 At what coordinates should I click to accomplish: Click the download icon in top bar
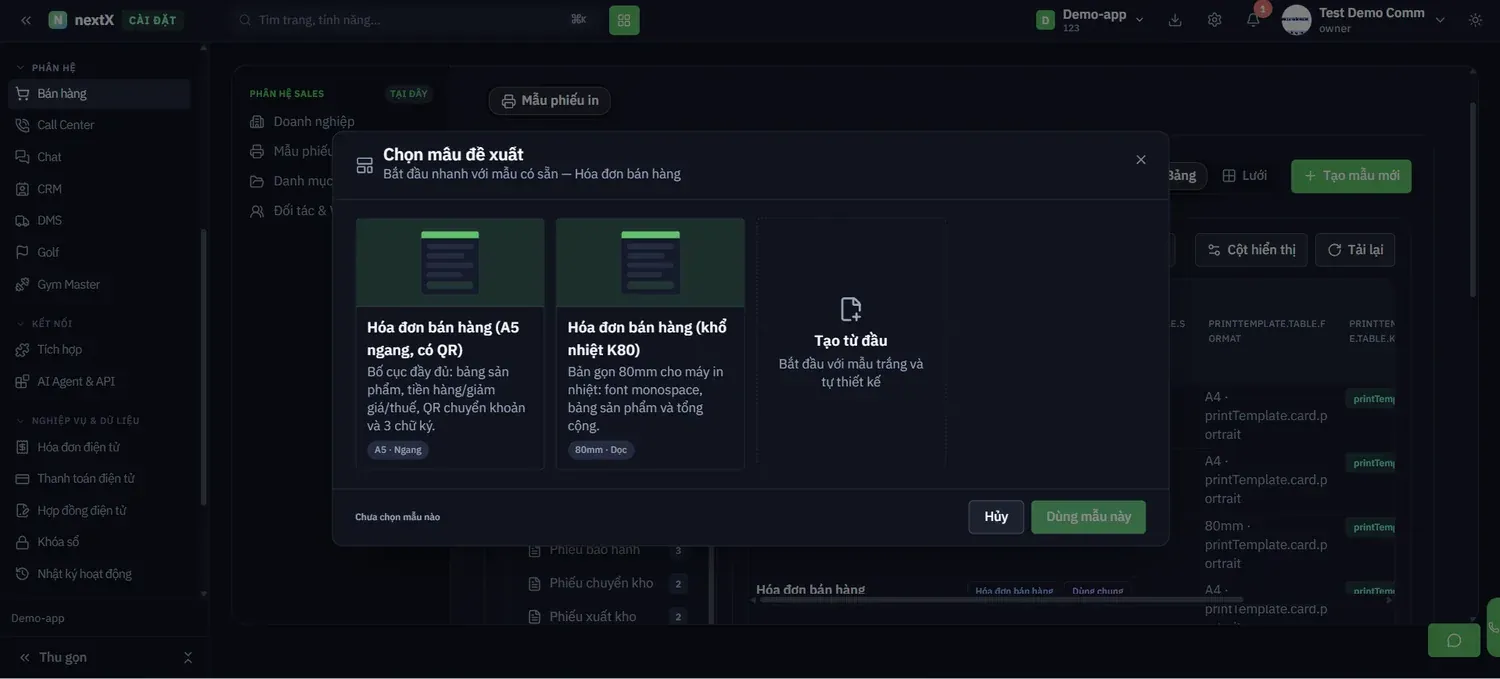tap(1175, 20)
